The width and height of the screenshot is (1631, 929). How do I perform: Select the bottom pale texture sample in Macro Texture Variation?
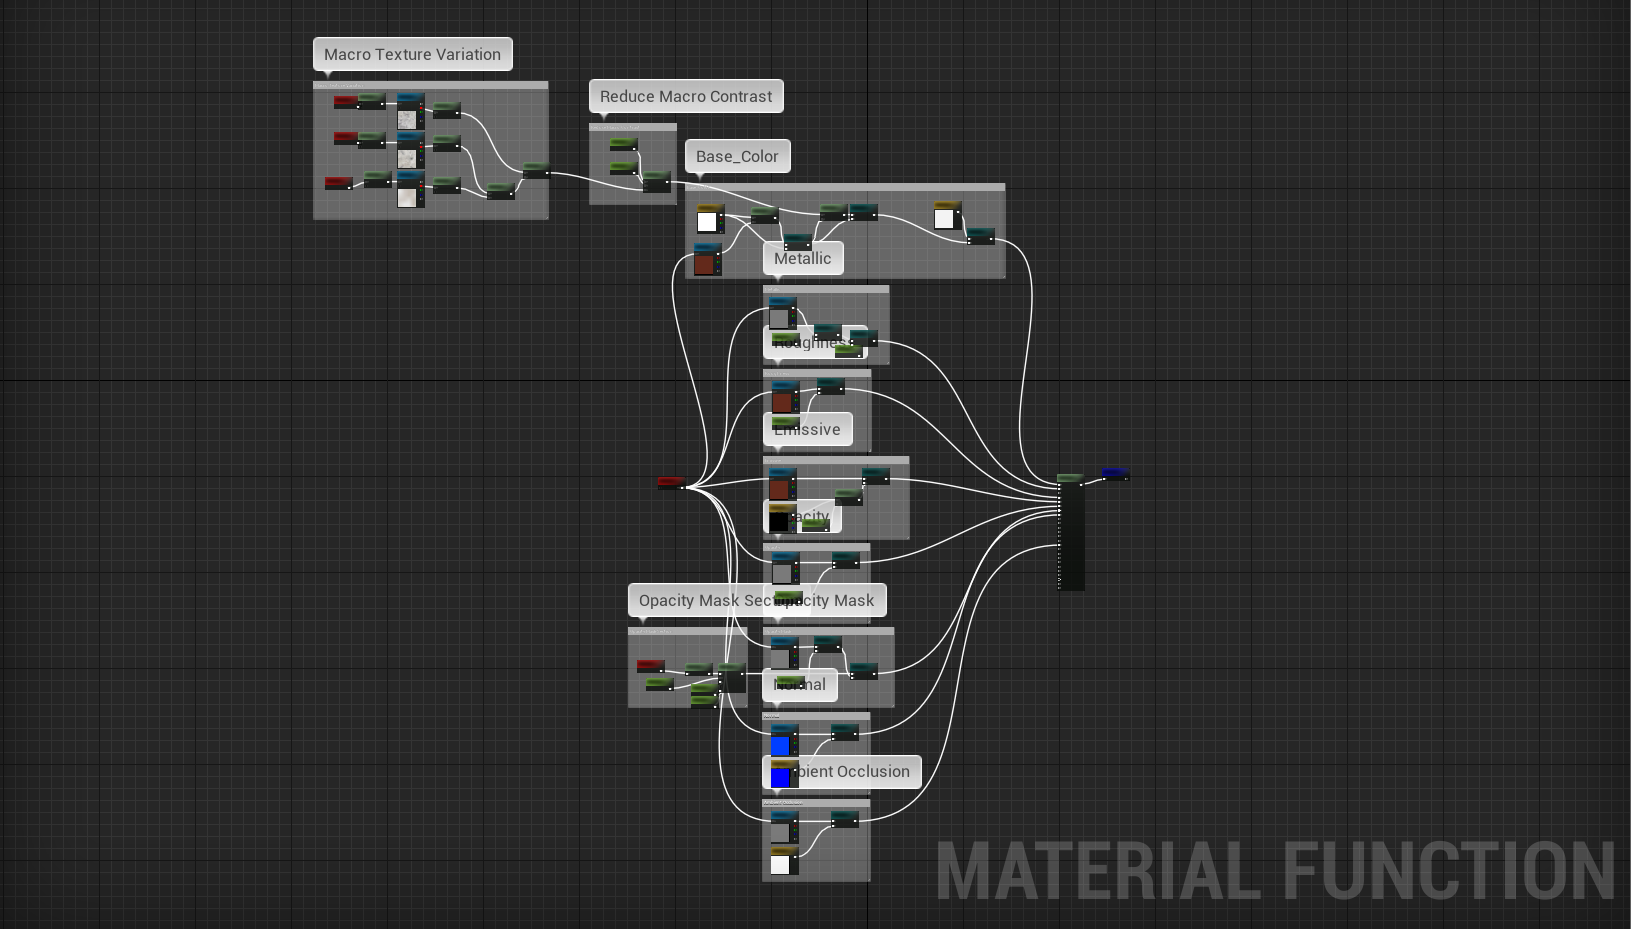tap(410, 190)
